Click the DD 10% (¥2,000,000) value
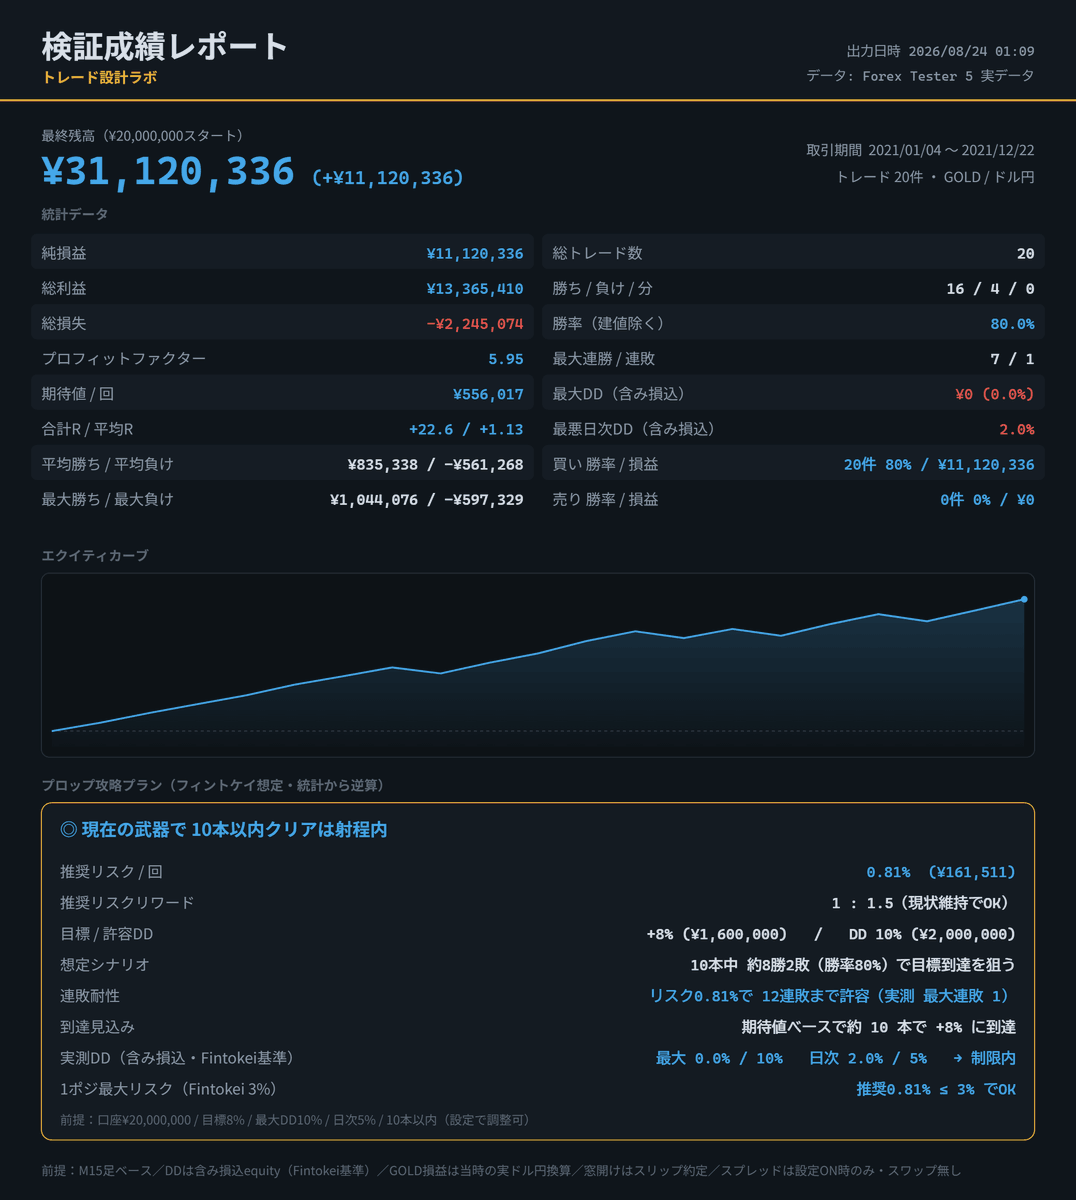 932,934
